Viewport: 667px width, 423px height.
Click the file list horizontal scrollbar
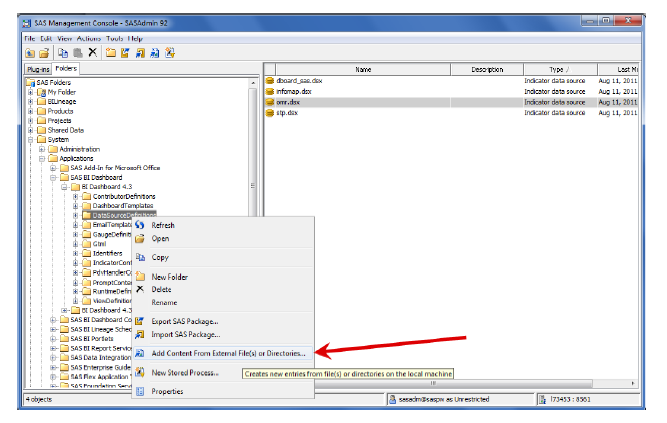[433, 383]
